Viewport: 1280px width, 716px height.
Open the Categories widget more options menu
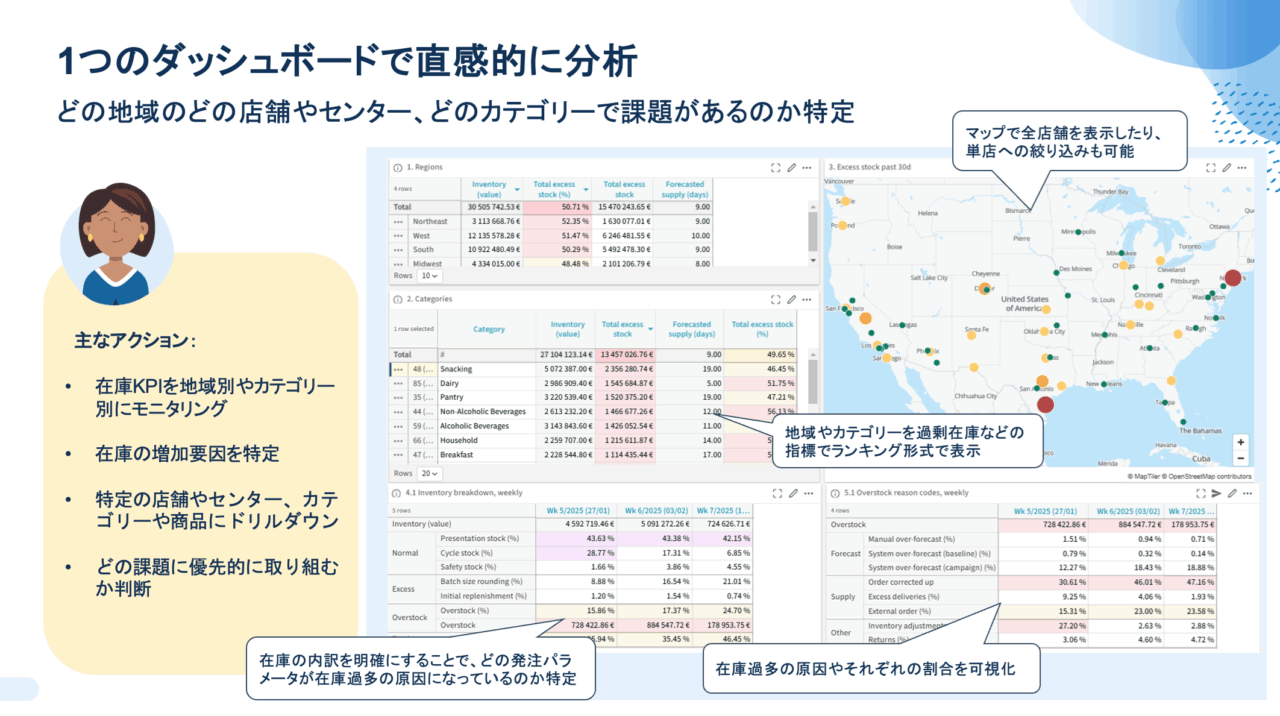806,299
